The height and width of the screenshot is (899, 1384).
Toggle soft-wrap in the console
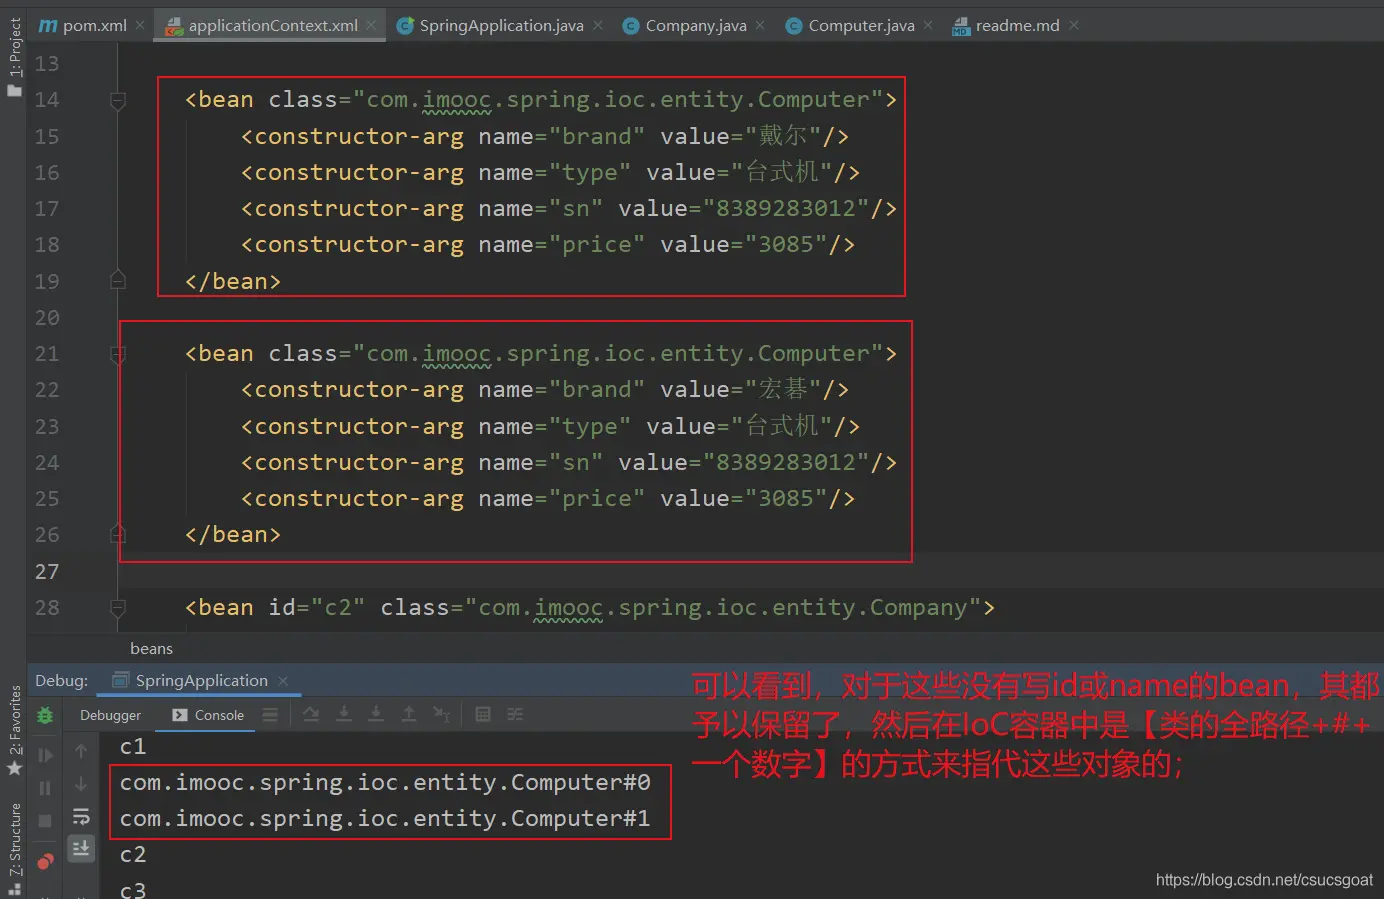point(81,817)
